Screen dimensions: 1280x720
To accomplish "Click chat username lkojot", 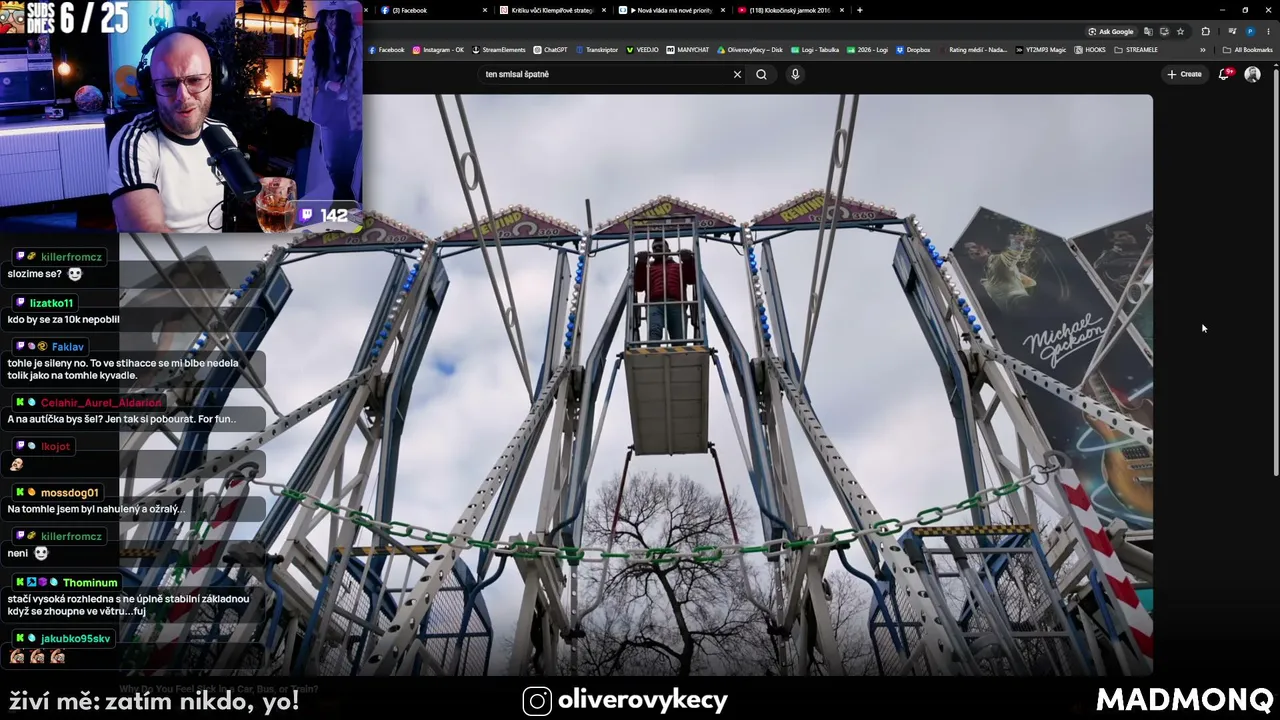I will (x=56, y=446).
